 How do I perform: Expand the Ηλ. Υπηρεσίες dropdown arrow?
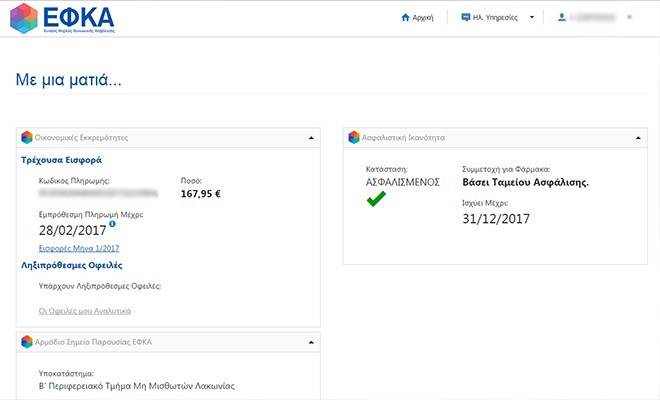(x=532, y=17)
